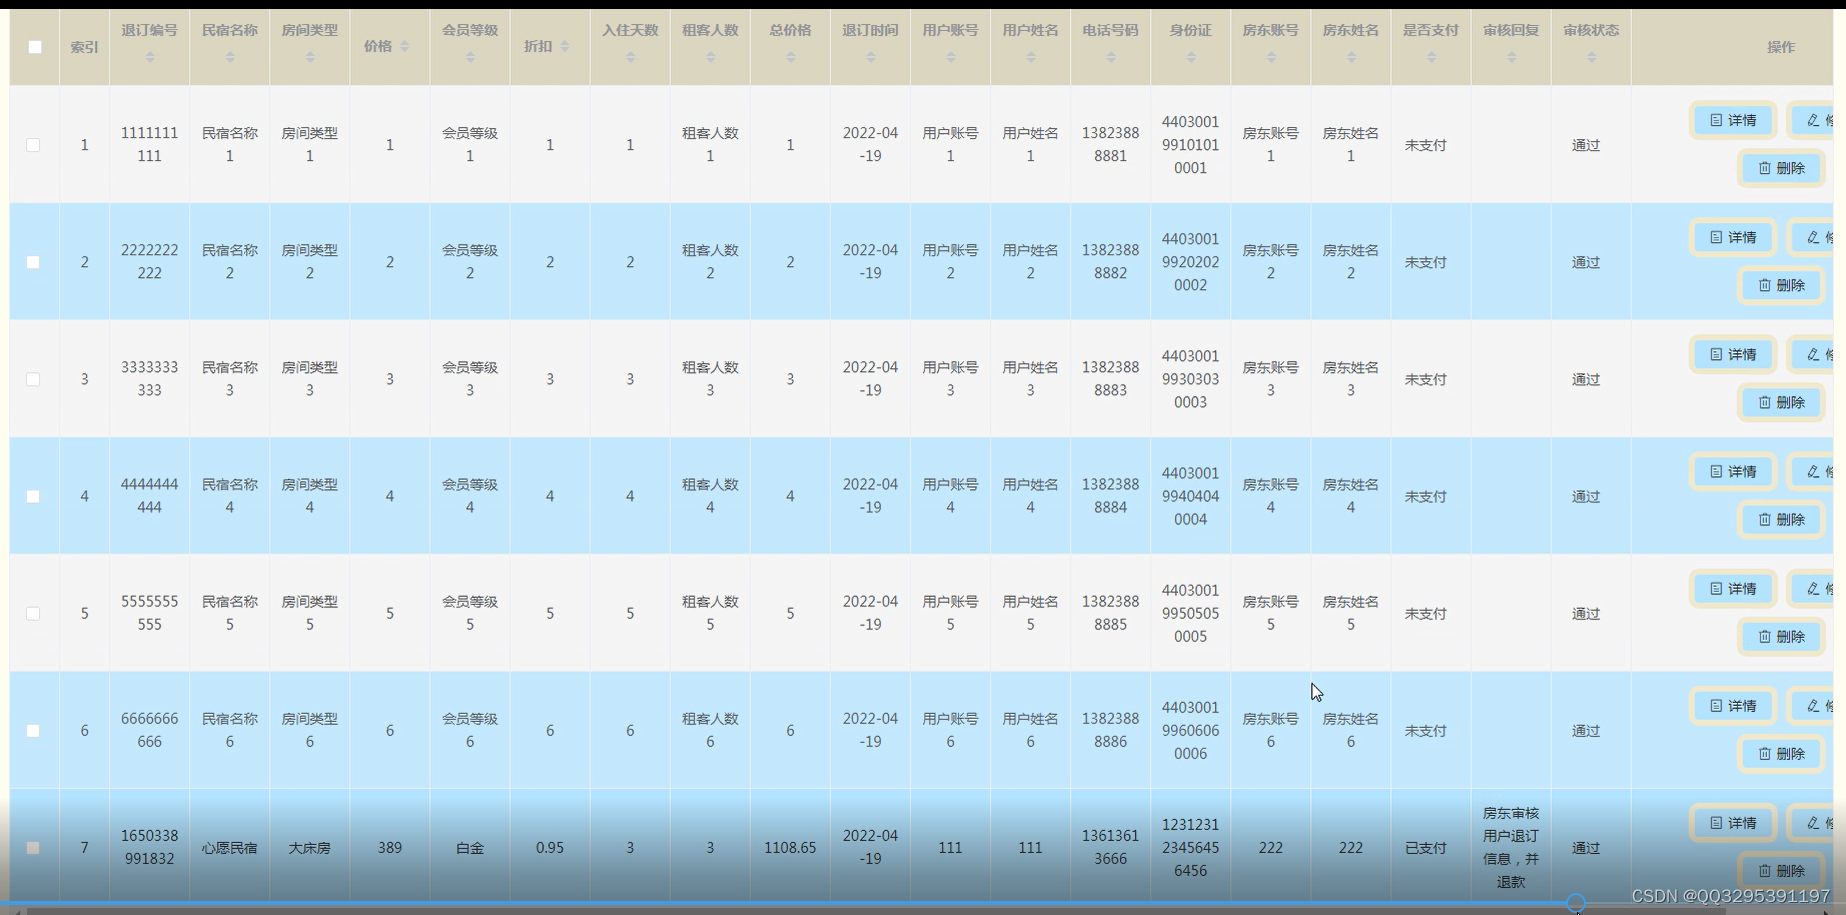Click the total price 1108.65
The image size is (1846, 915).
click(790, 848)
